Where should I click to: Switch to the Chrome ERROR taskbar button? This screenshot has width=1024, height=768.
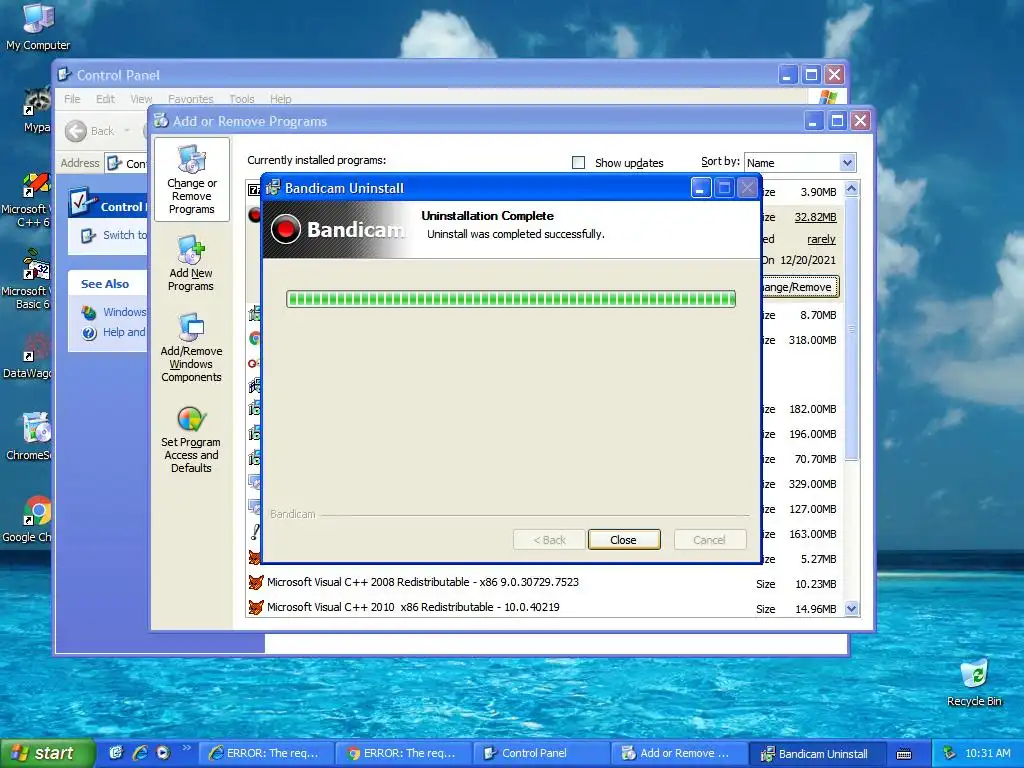(402, 753)
